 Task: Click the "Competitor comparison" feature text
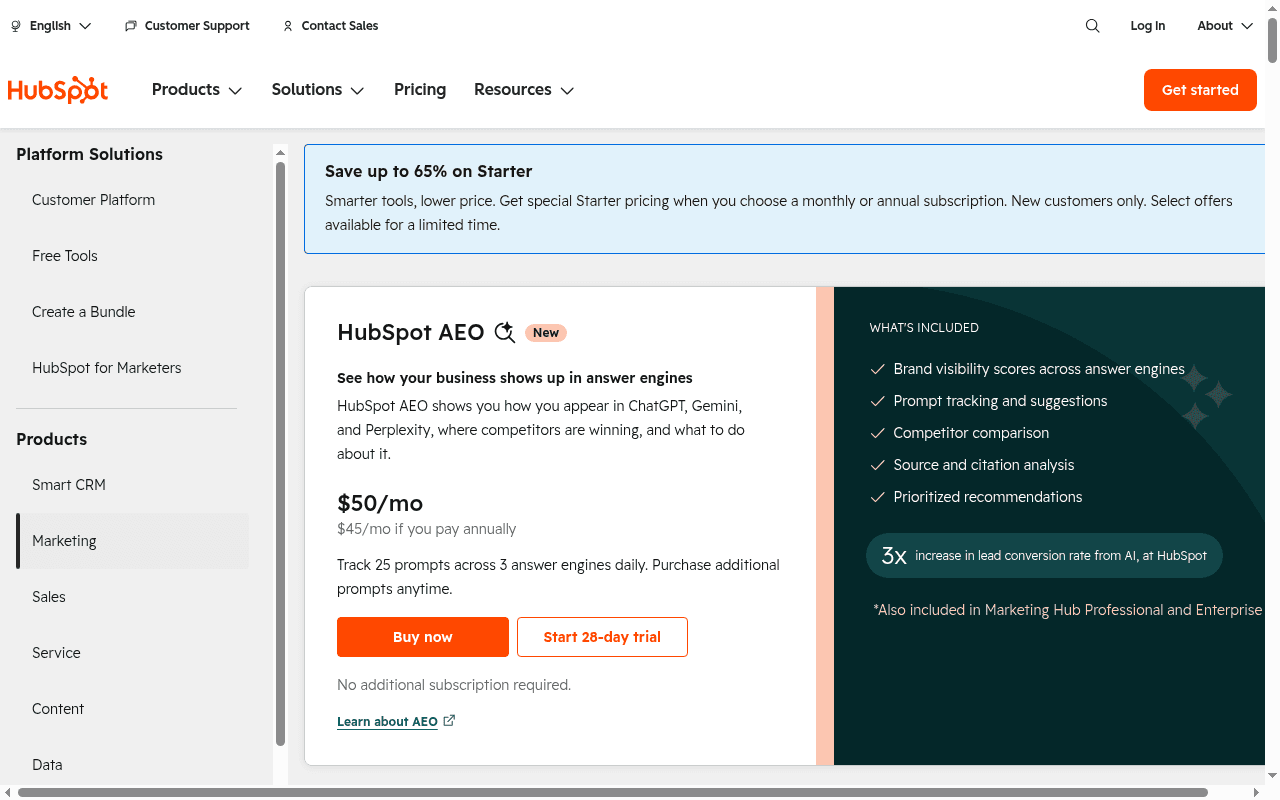tap(971, 433)
